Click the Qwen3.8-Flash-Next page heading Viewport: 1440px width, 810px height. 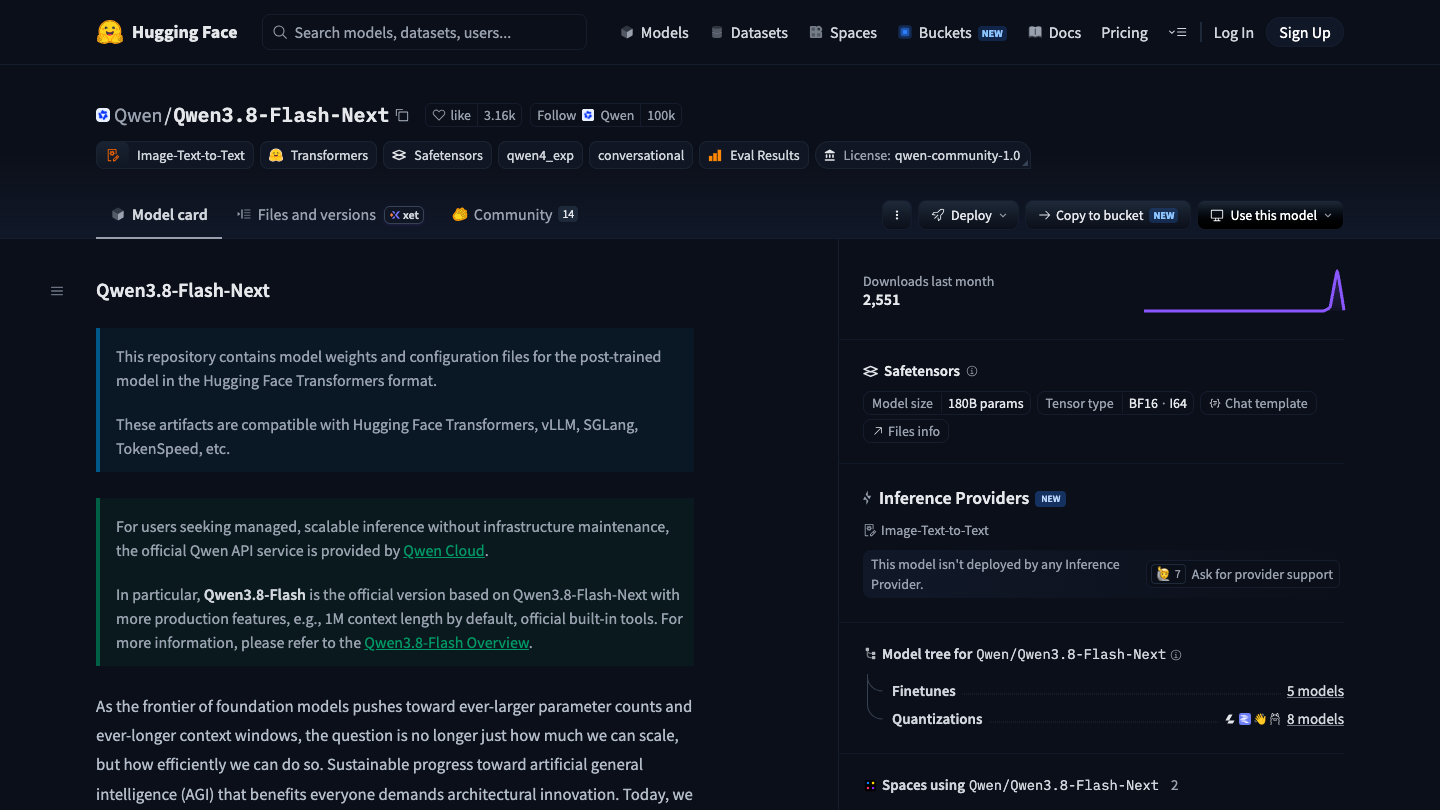tap(183, 290)
